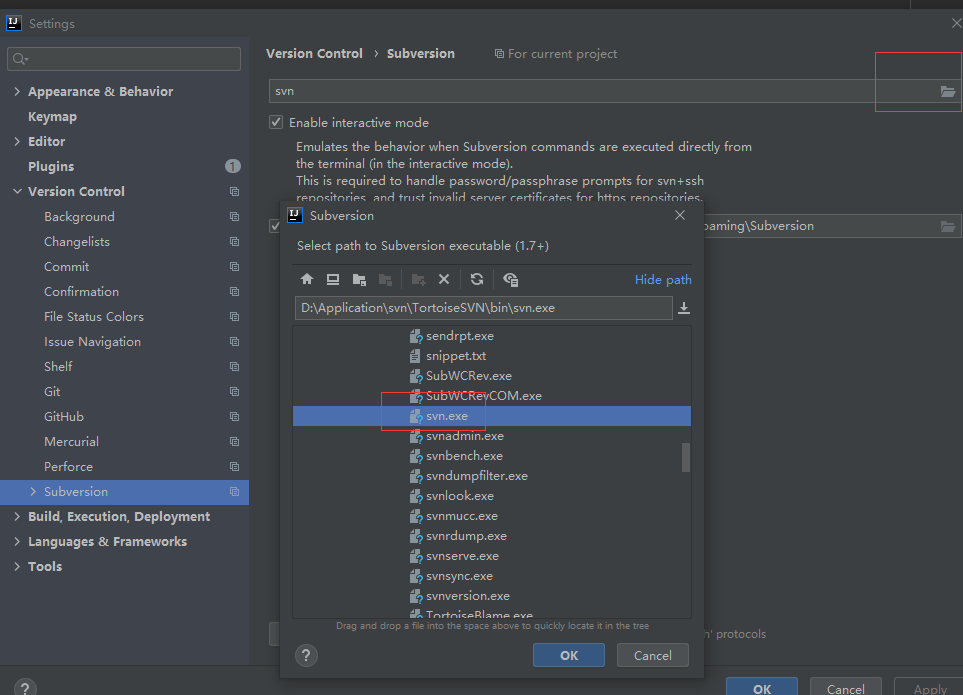
Task: Select svndumpfilter.exe in the file tree
Action: coord(491,476)
